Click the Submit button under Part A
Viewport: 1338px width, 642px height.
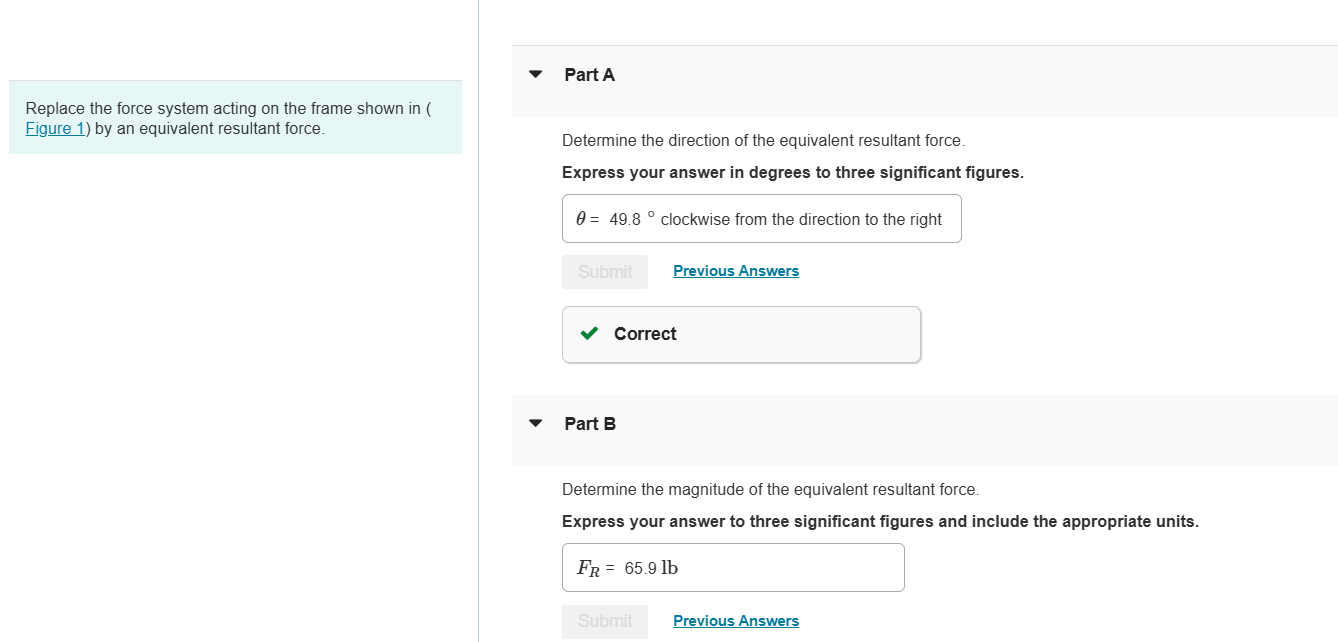point(604,271)
